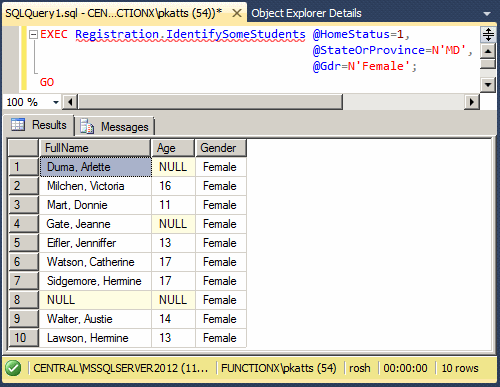Click the cell 'Walter, Austie'
Screen dimensions: 500x387
(95, 319)
